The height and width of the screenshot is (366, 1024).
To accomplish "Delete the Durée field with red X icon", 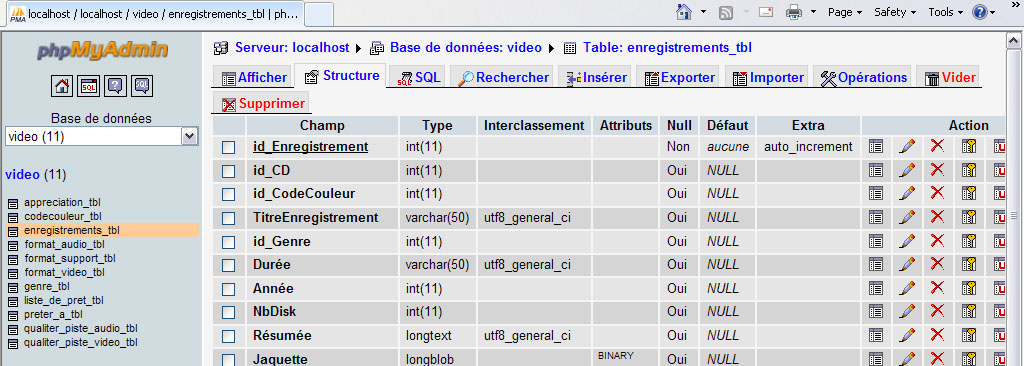I will [937, 264].
